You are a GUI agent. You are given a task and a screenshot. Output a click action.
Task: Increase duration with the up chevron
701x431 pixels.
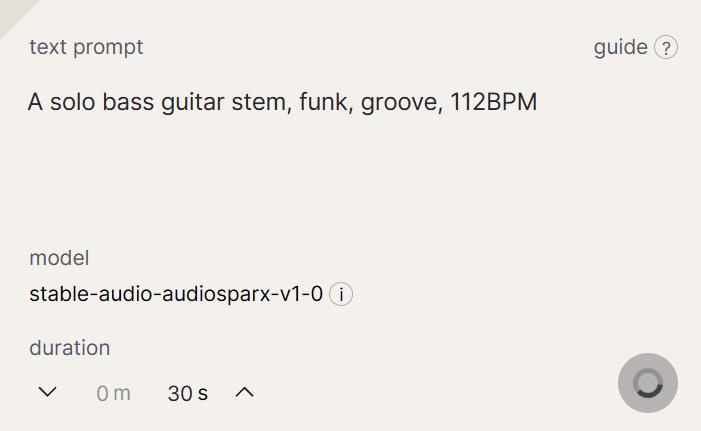(245, 393)
